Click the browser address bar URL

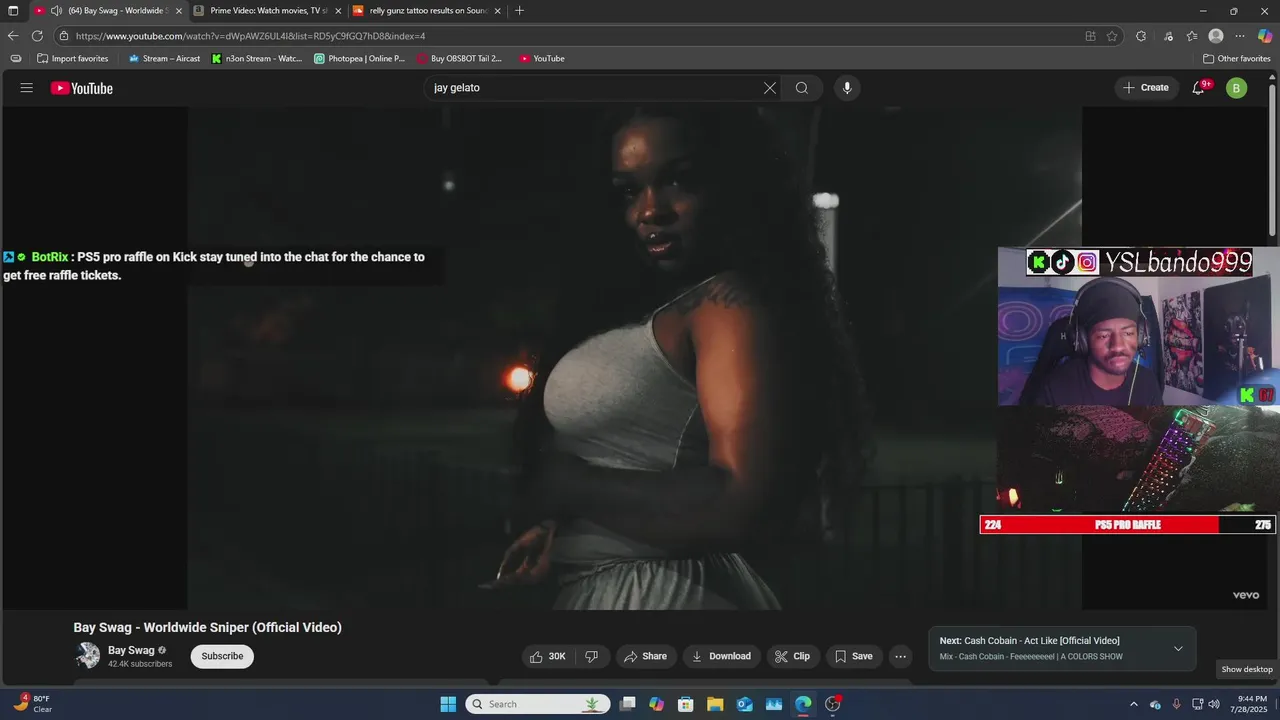click(x=250, y=36)
